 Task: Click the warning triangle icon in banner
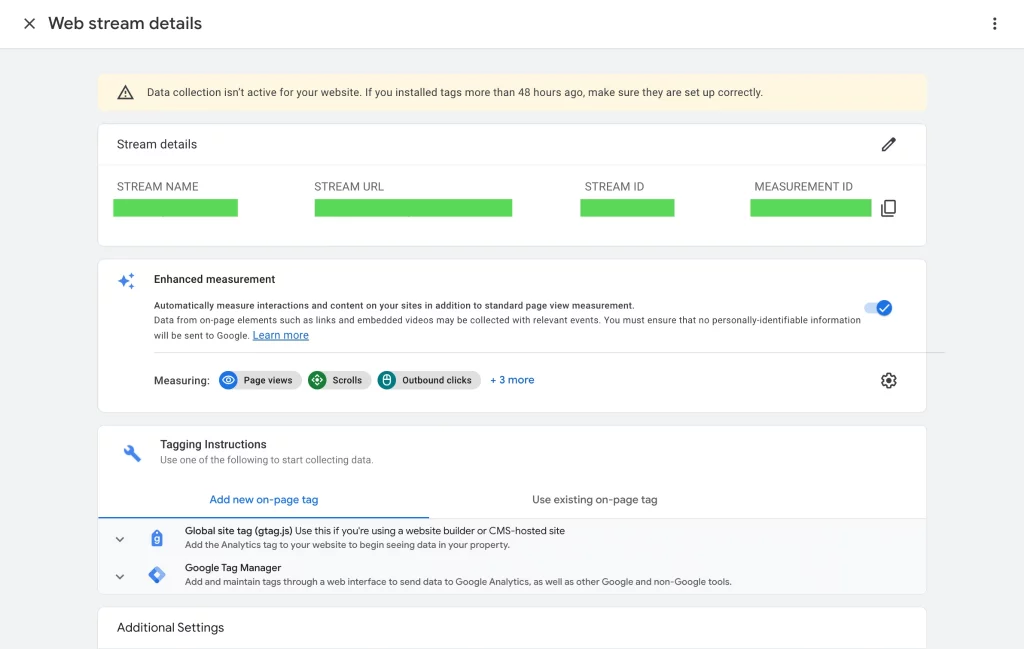(125, 93)
